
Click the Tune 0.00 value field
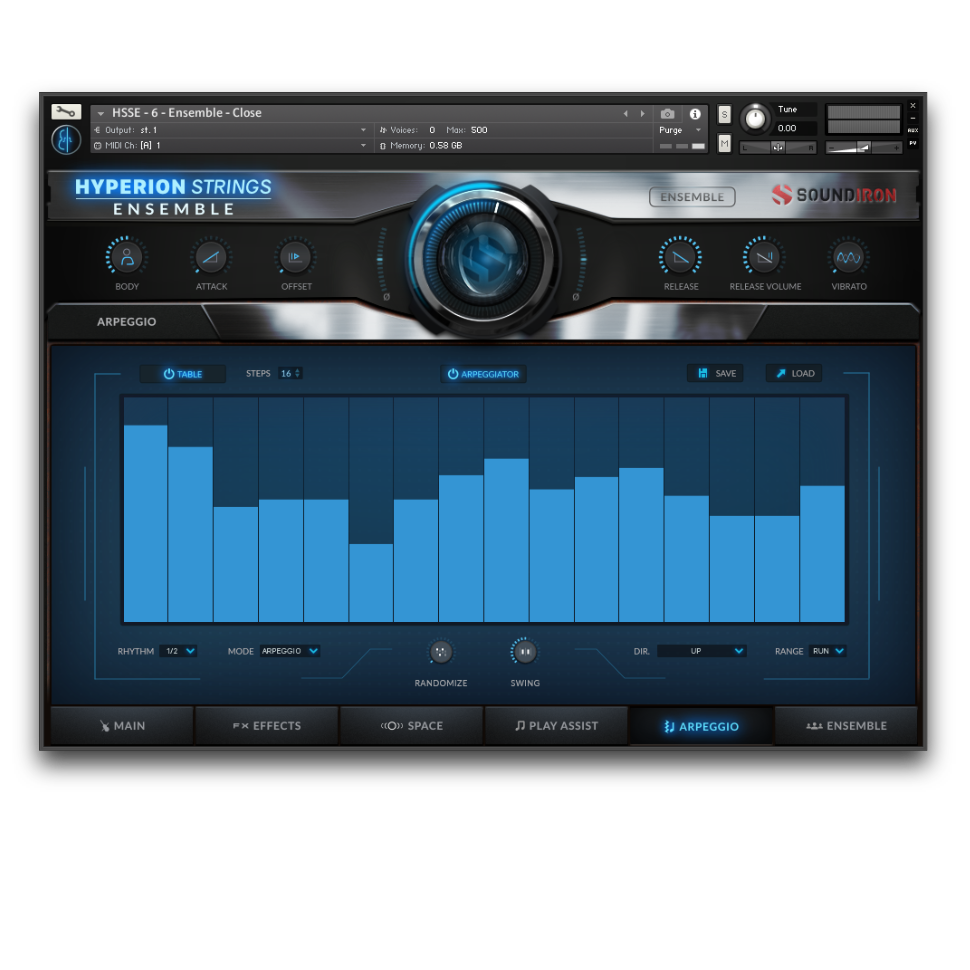(x=796, y=128)
